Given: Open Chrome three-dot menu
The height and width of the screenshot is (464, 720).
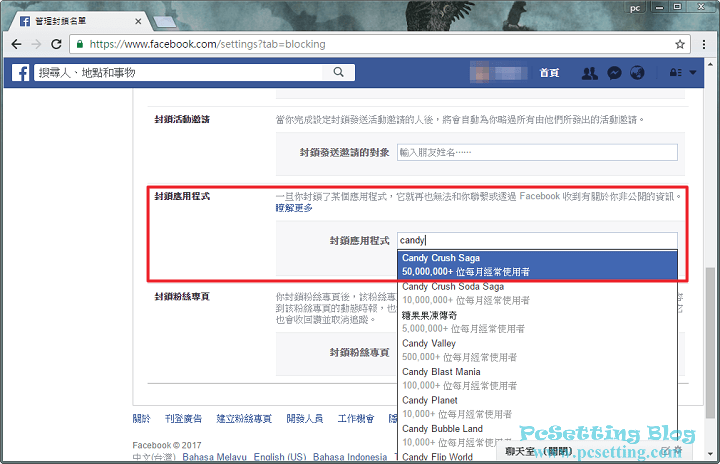Looking at the screenshot, I should click(x=703, y=44).
